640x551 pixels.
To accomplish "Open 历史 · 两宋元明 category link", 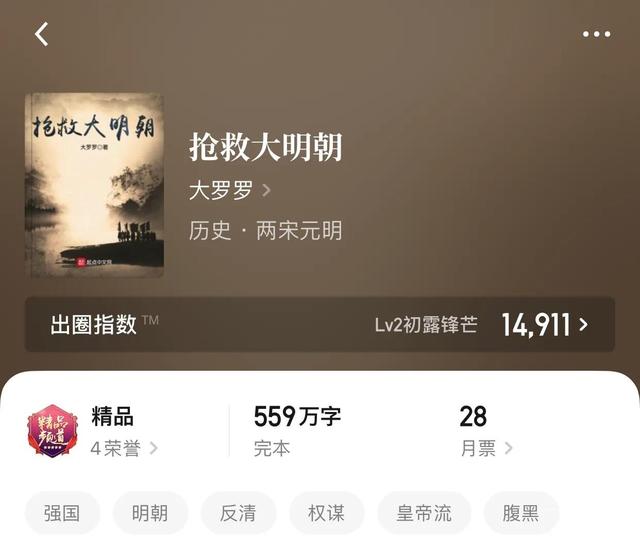I will point(265,231).
